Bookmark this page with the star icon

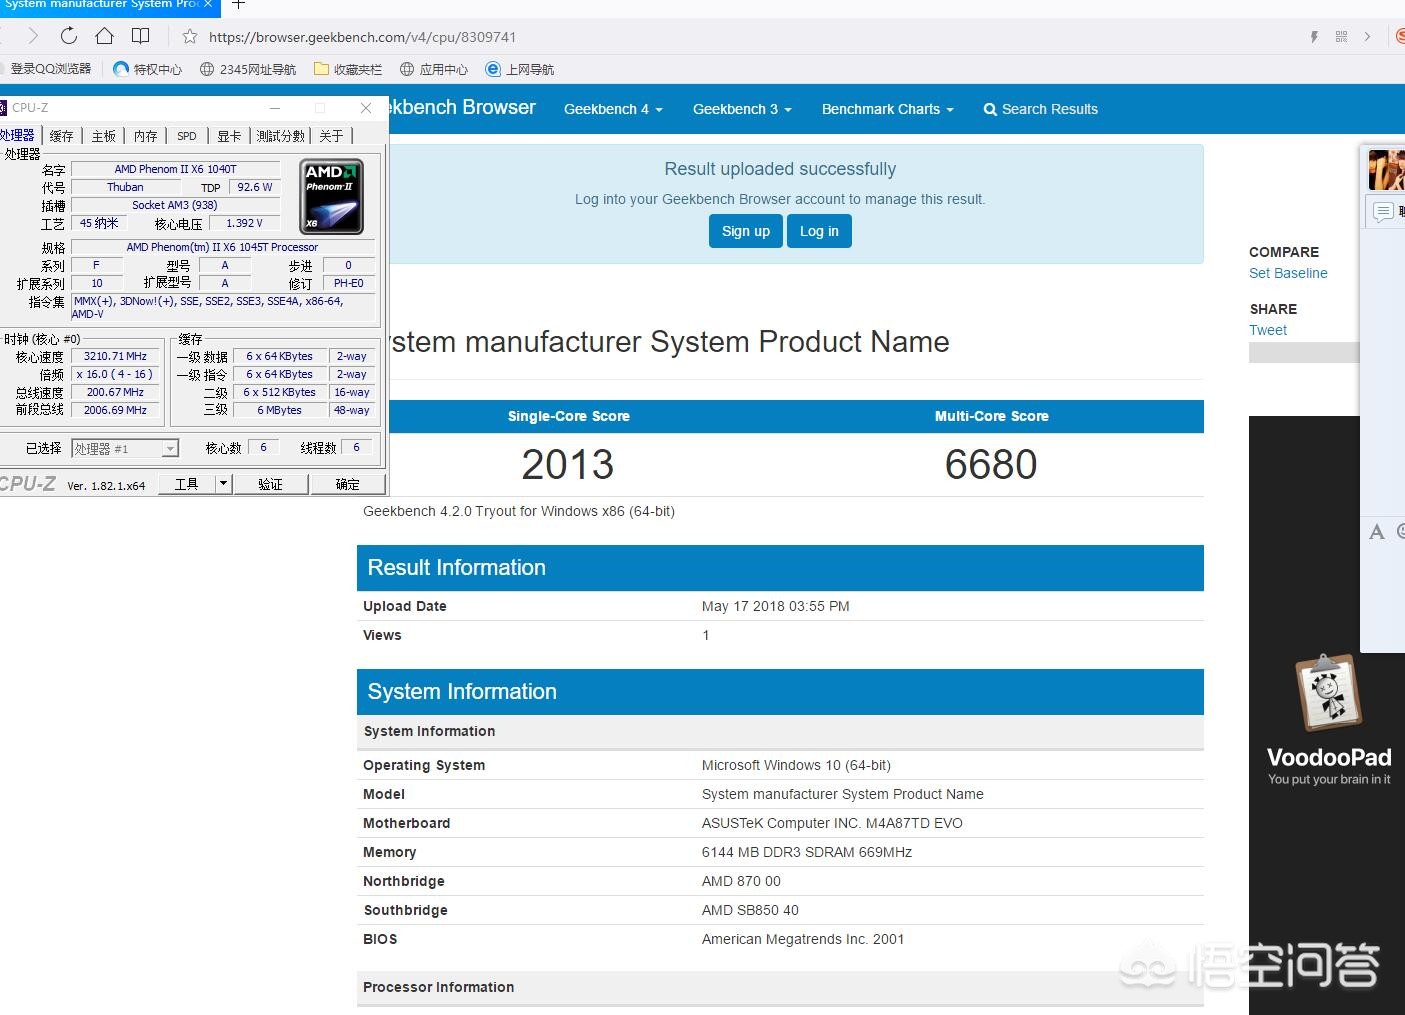190,36
